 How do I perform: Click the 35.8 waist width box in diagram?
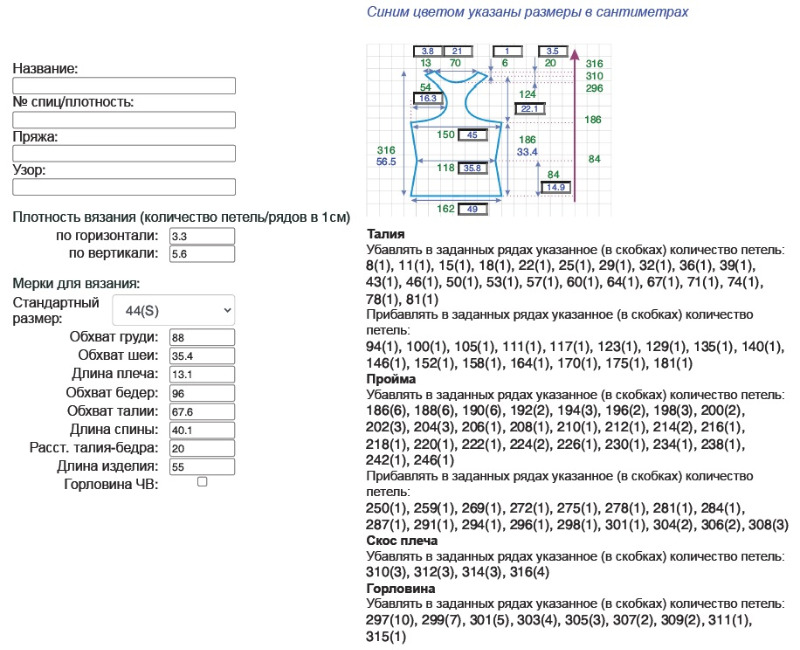tap(473, 169)
